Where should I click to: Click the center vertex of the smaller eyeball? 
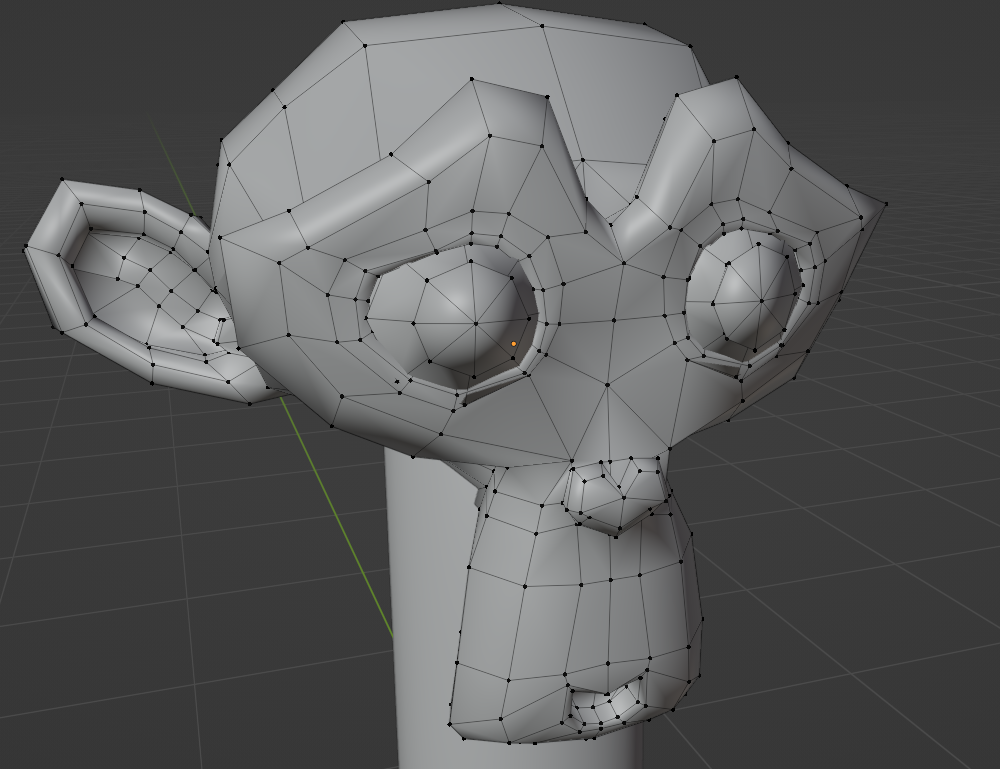pyautogui.click(x=761, y=301)
